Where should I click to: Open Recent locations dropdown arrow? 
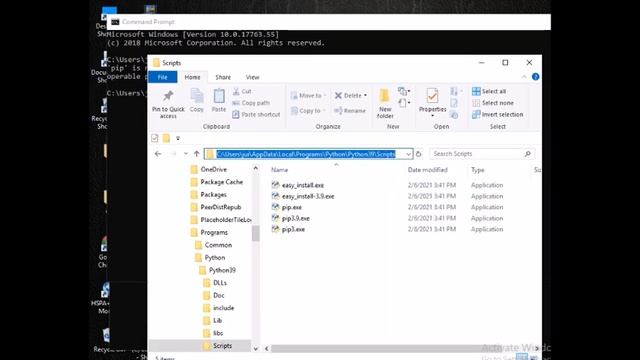point(186,154)
